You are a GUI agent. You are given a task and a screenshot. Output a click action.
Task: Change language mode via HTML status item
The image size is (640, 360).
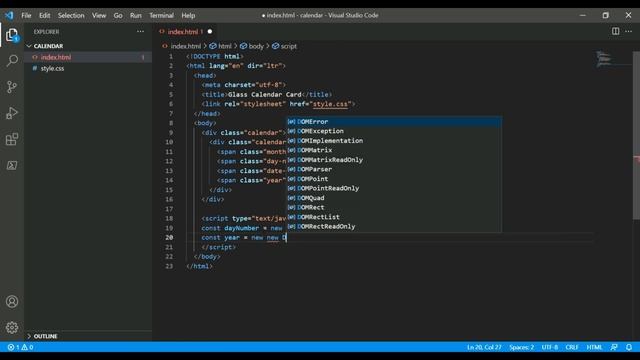(594, 347)
